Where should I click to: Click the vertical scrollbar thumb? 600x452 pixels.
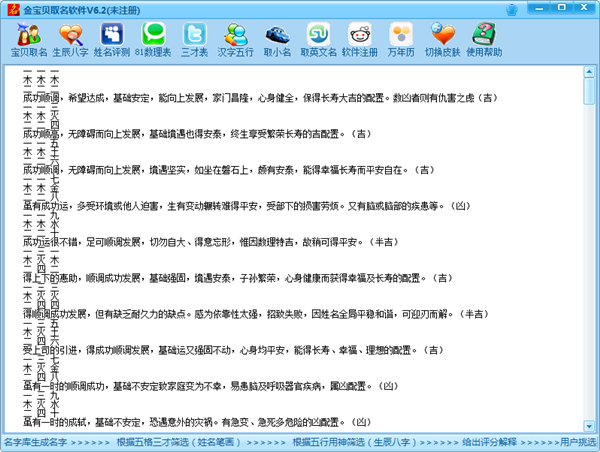point(589,91)
